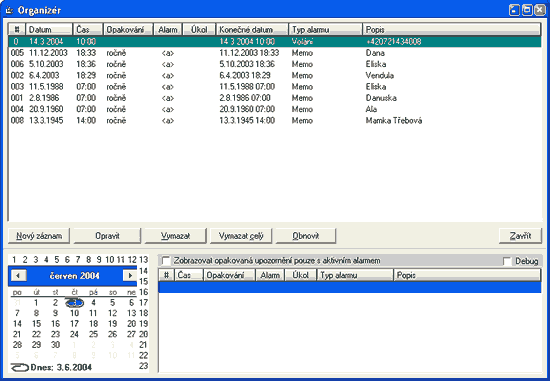
Task: Select day 15 in the calendar
Action: pos(36,323)
